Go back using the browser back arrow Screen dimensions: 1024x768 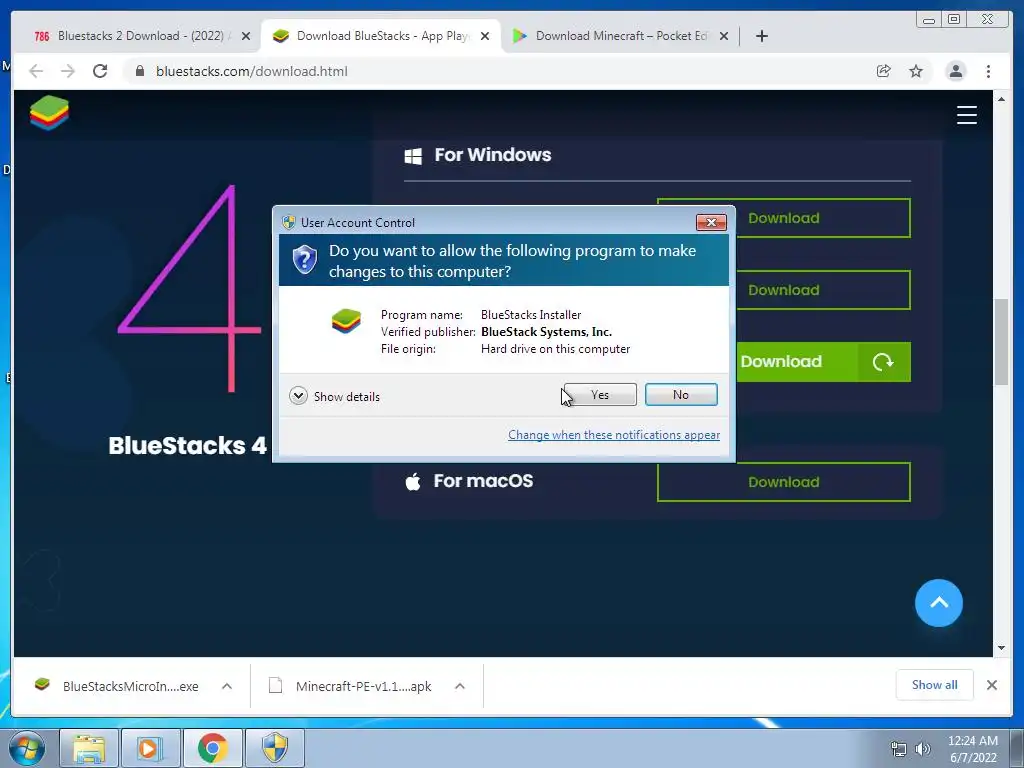[x=36, y=71]
